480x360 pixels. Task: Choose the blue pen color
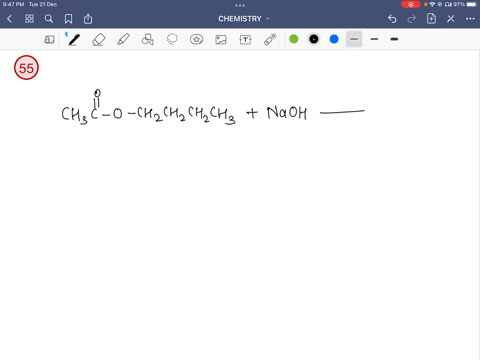334,39
